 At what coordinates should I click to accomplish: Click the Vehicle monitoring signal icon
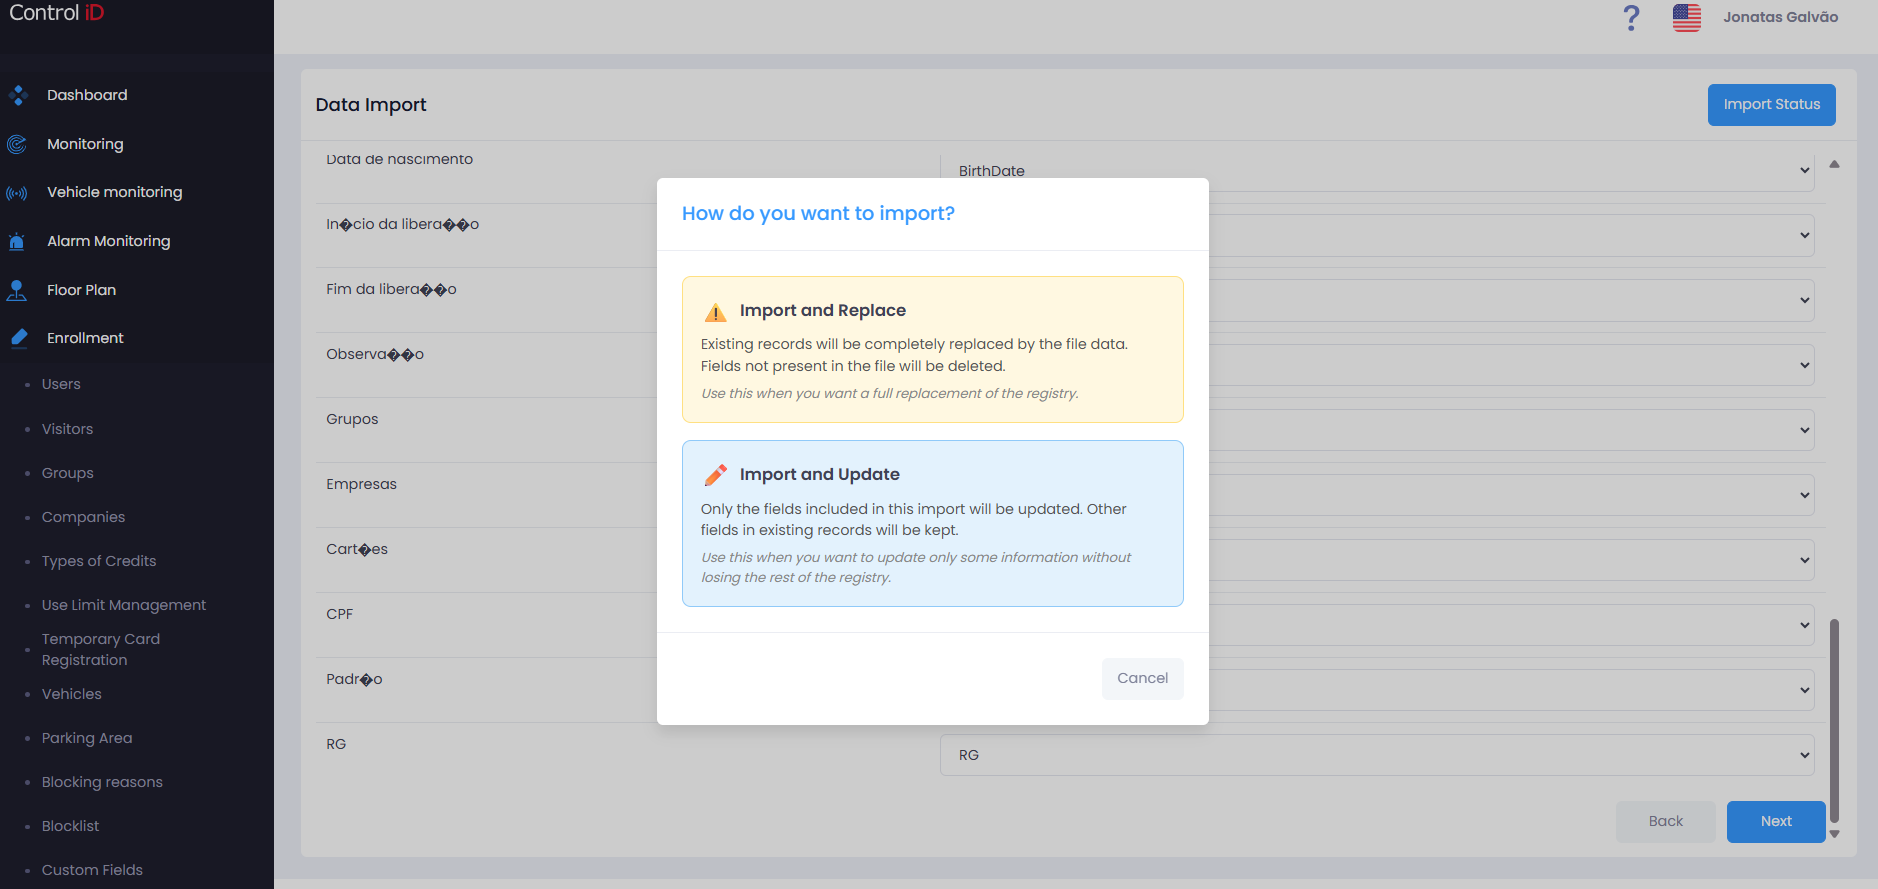17,193
